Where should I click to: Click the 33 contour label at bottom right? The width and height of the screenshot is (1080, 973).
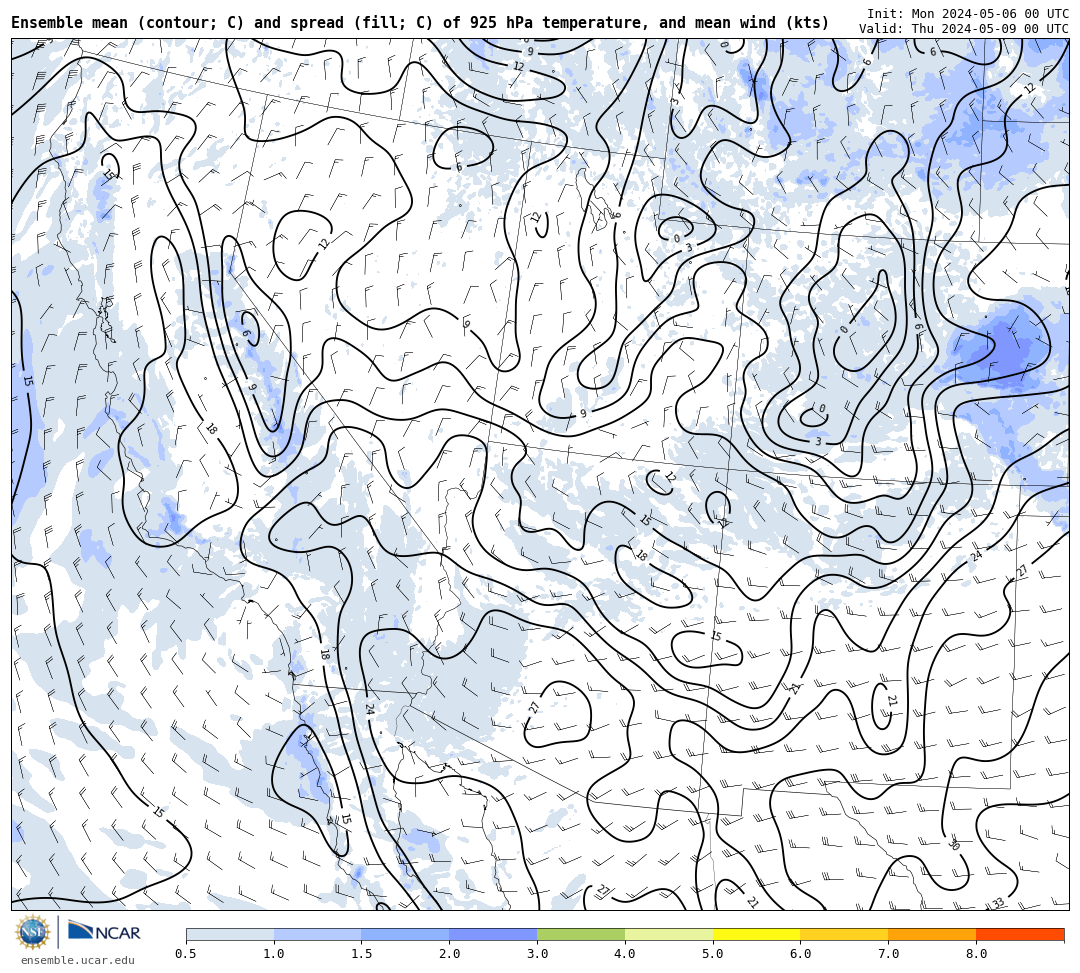point(998,903)
